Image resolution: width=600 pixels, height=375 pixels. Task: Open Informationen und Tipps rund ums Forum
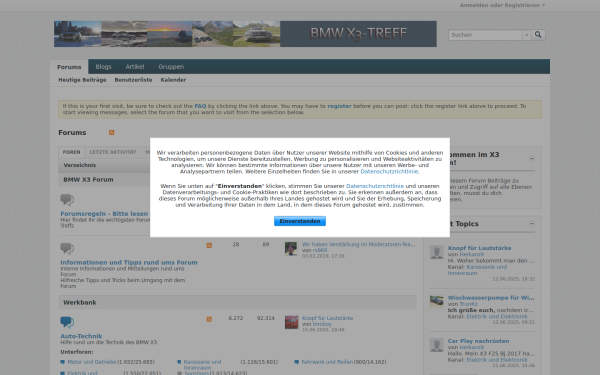click(x=129, y=262)
